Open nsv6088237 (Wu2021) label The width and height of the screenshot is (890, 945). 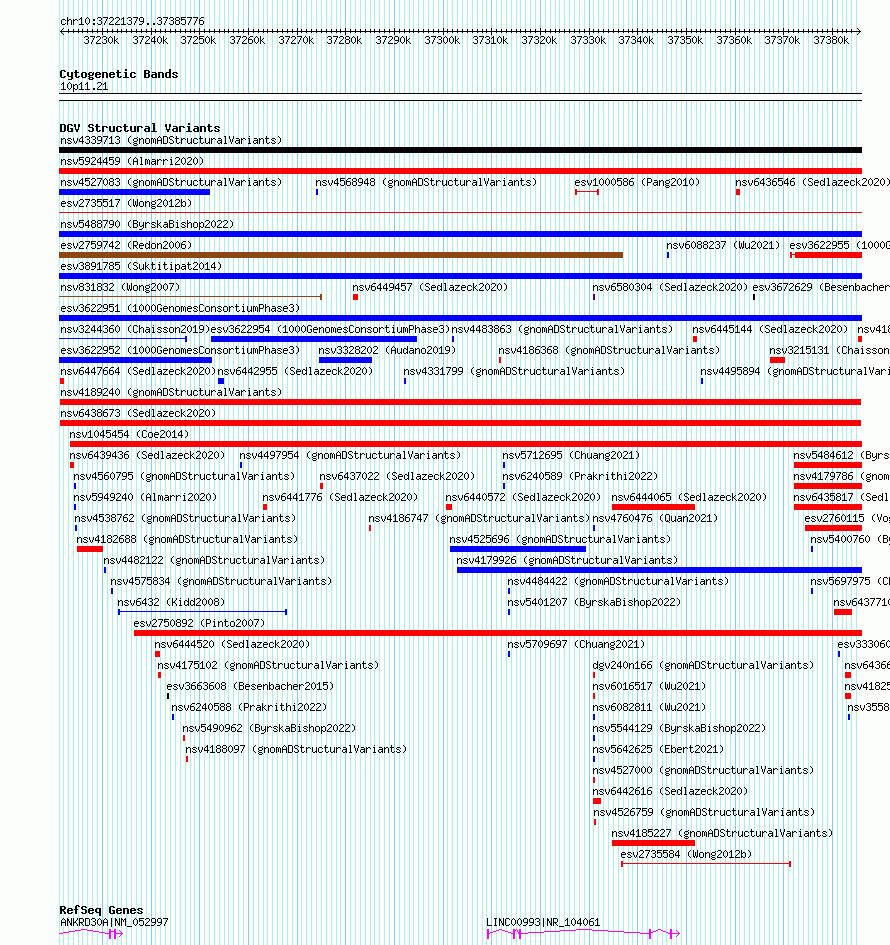click(722, 245)
